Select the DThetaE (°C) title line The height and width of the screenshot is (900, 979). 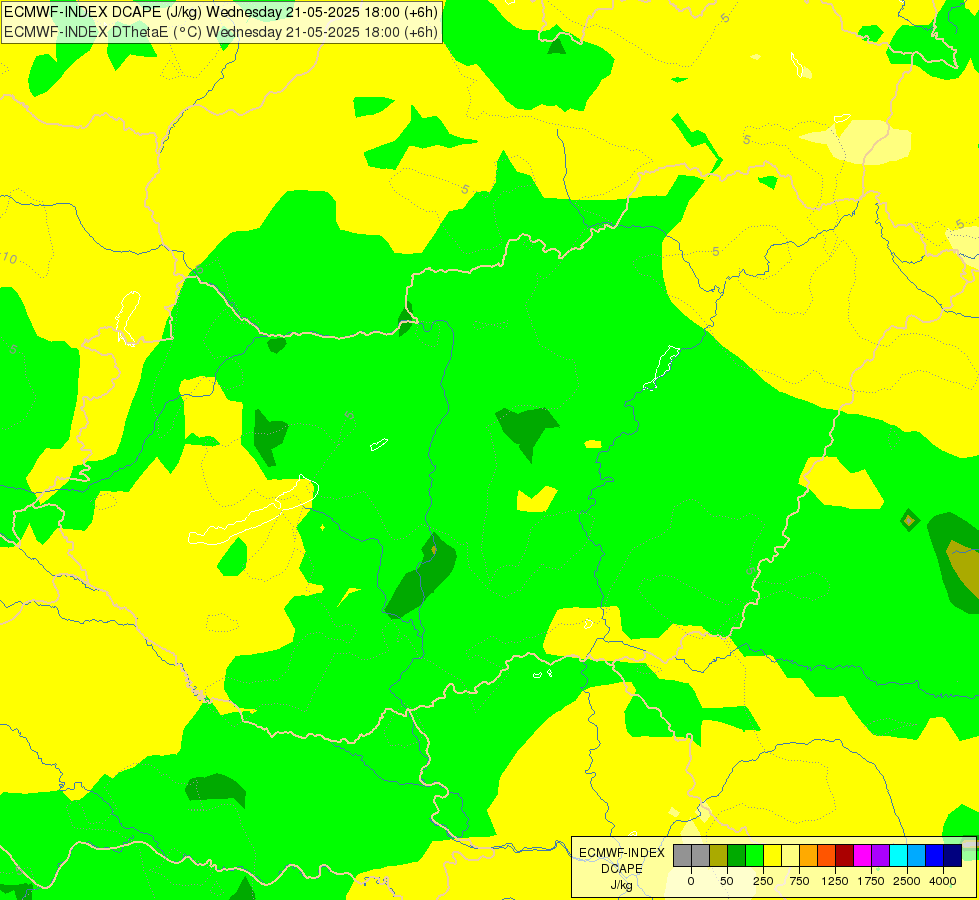[221, 32]
